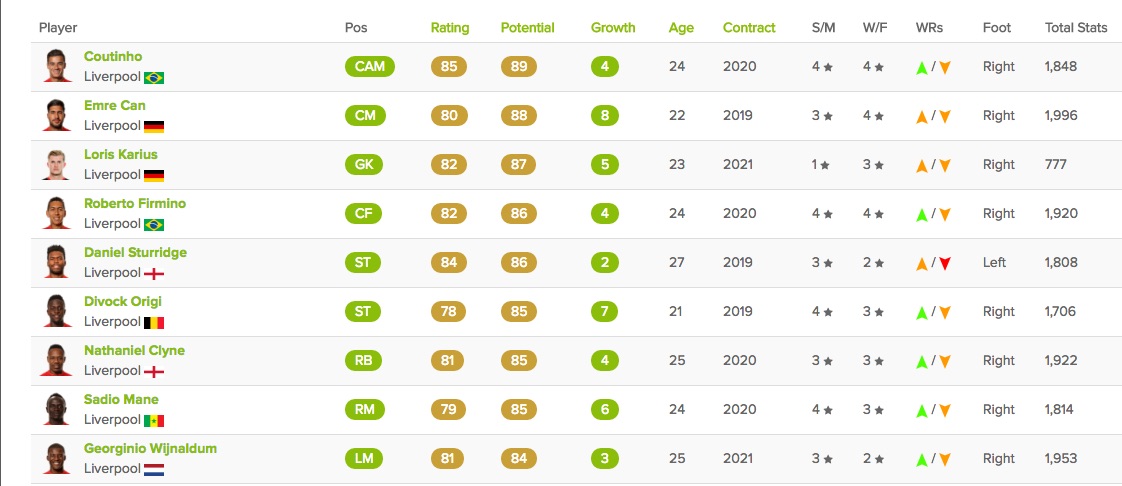This screenshot has height=486, width=1122.
Task: Click the Brazil flag beside Coutinho's club
Action: (x=154, y=77)
